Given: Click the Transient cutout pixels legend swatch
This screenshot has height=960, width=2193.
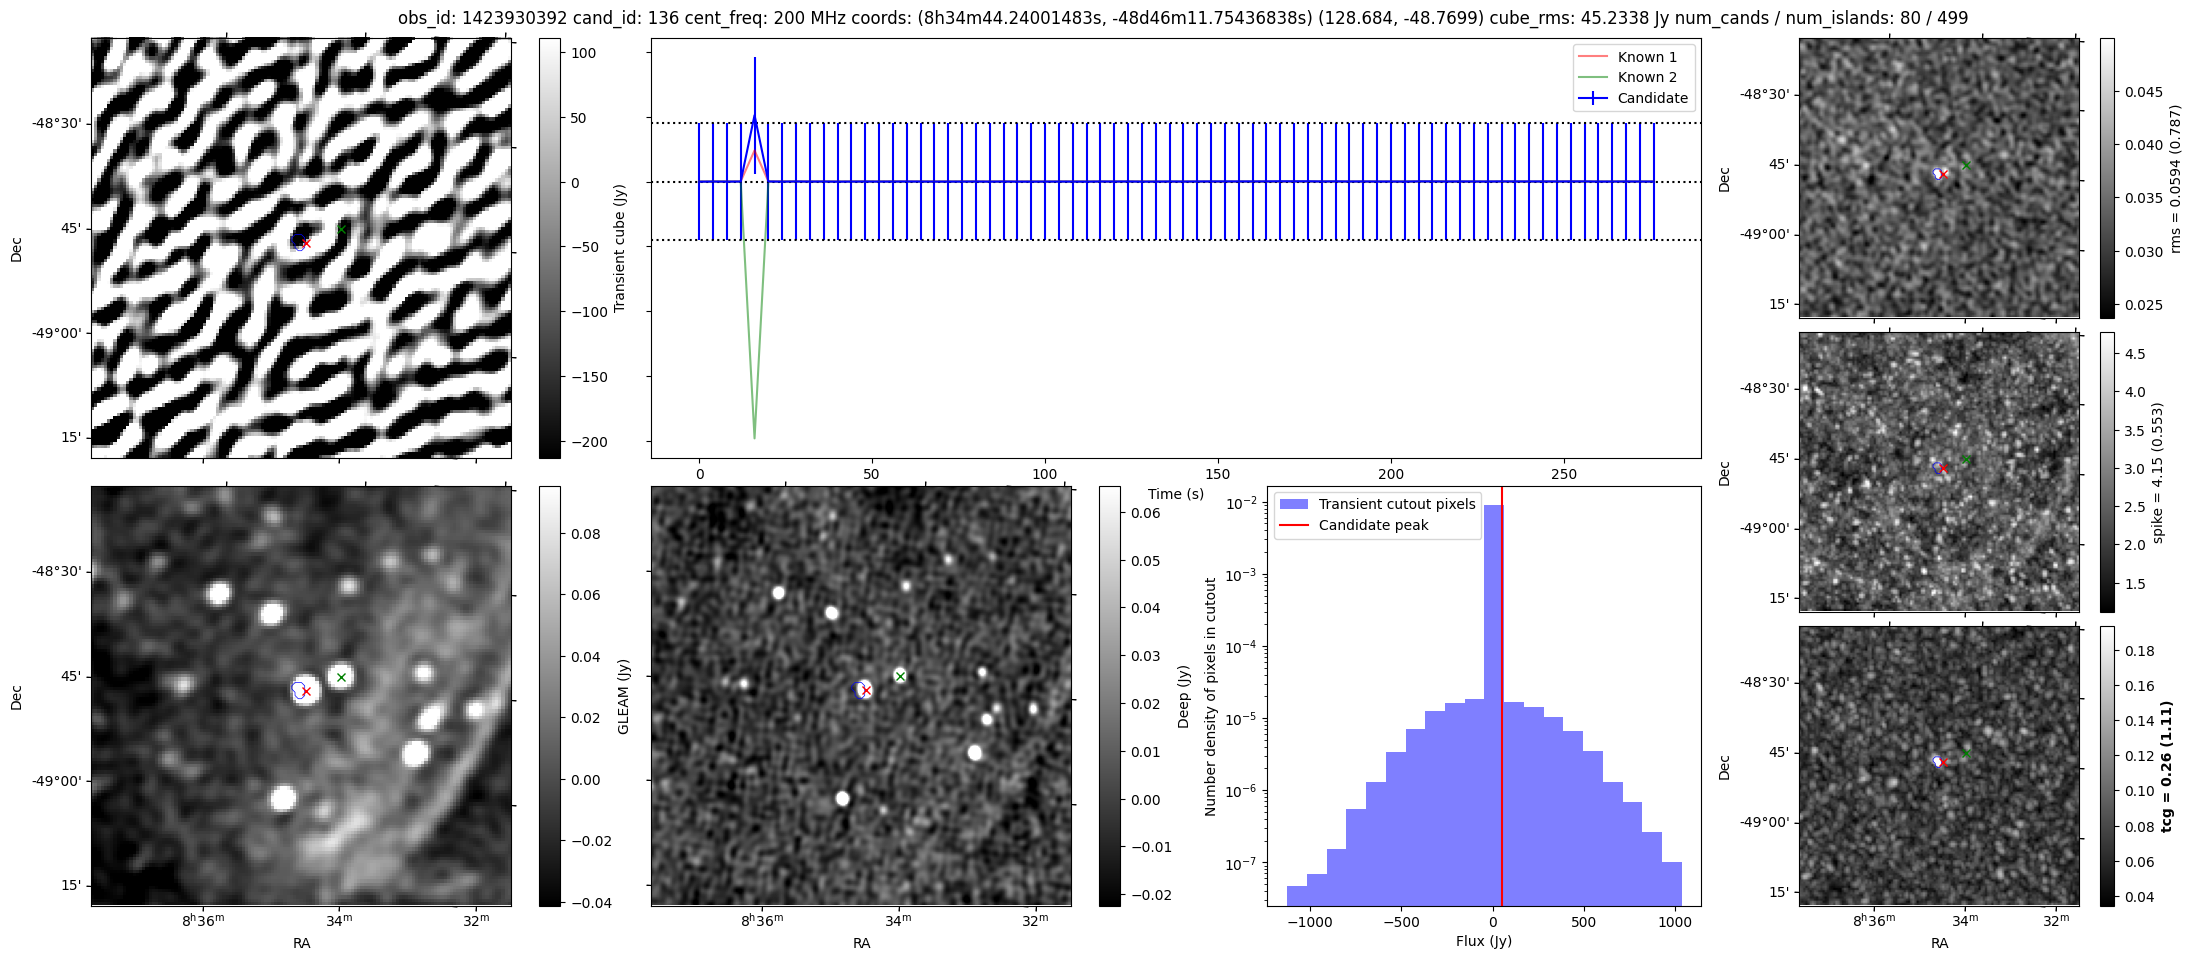Looking at the screenshot, I should point(1293,504).
